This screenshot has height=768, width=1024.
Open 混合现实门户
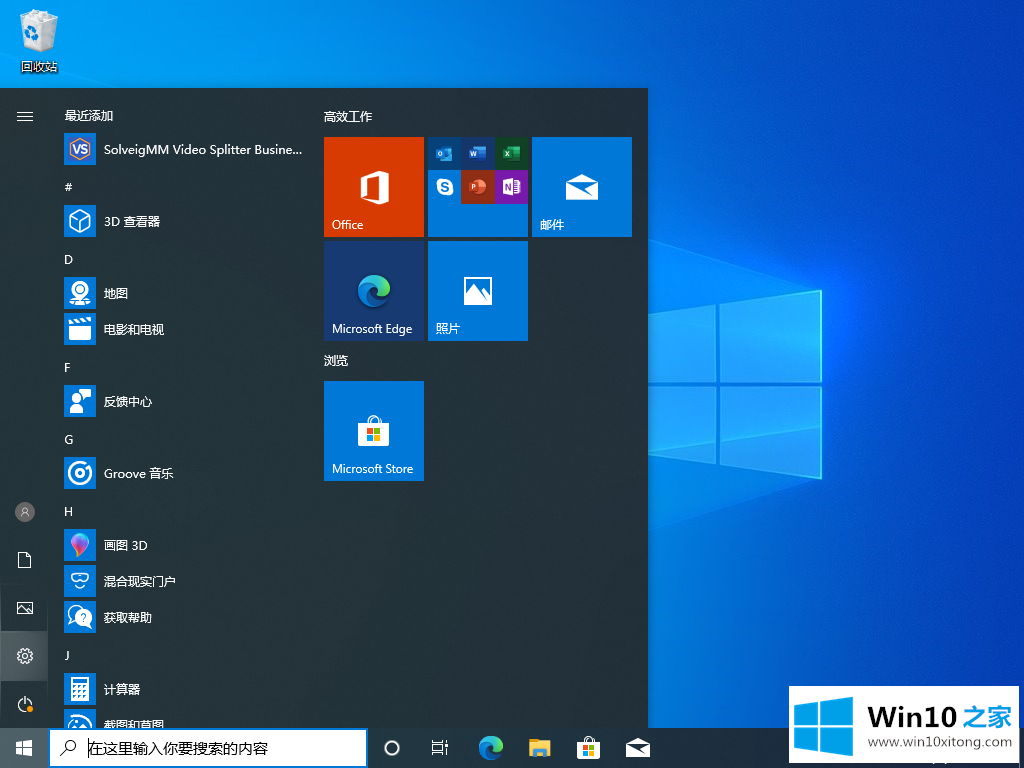[x=185, y=581]
